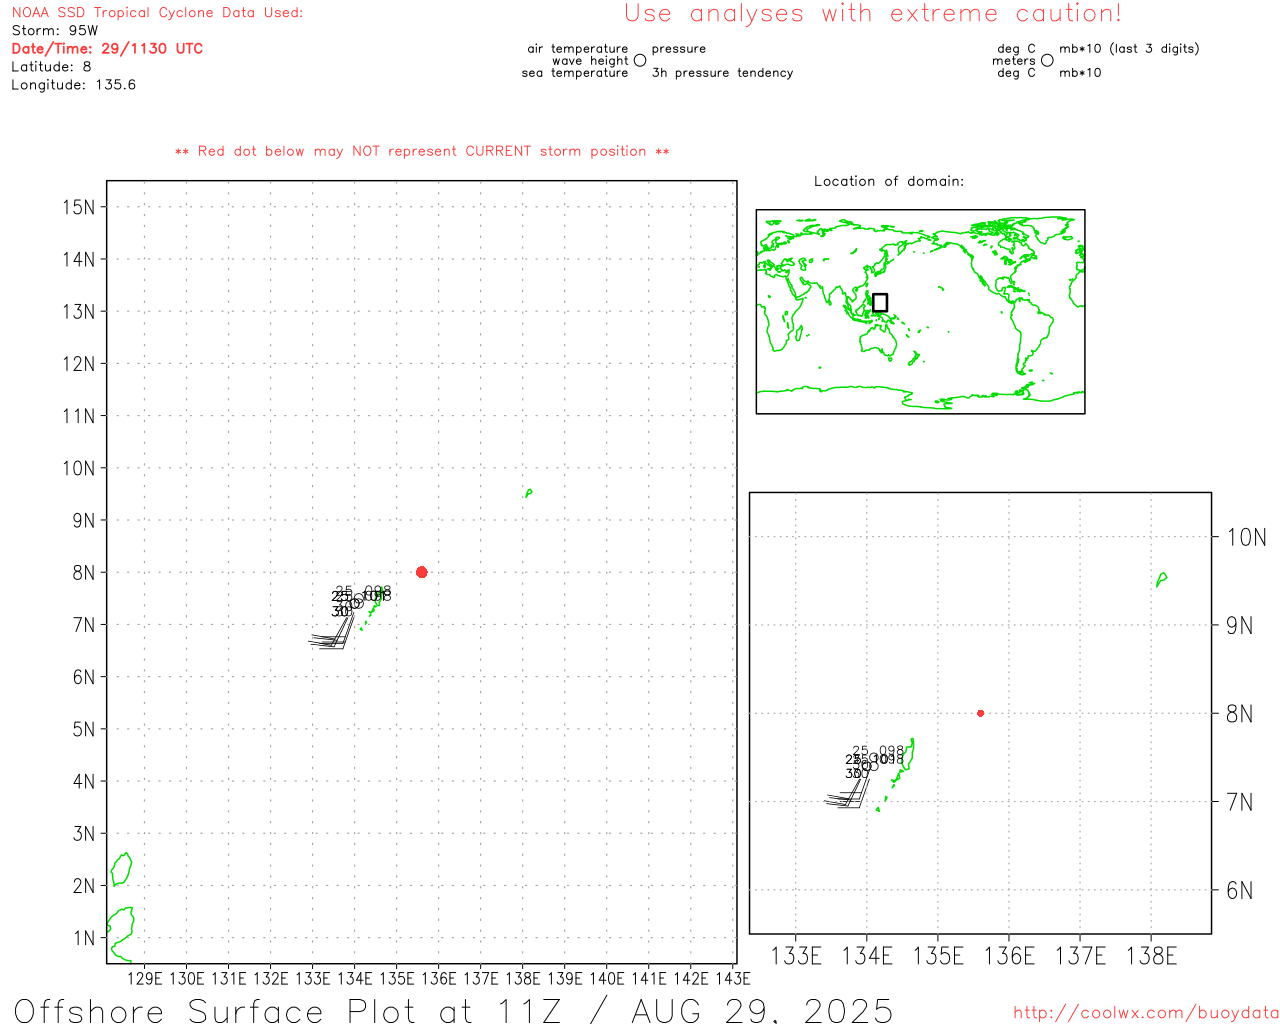Click the green island outline near 1N on main map
This screenshot has height=1024, width=1280.
point(120,934)
